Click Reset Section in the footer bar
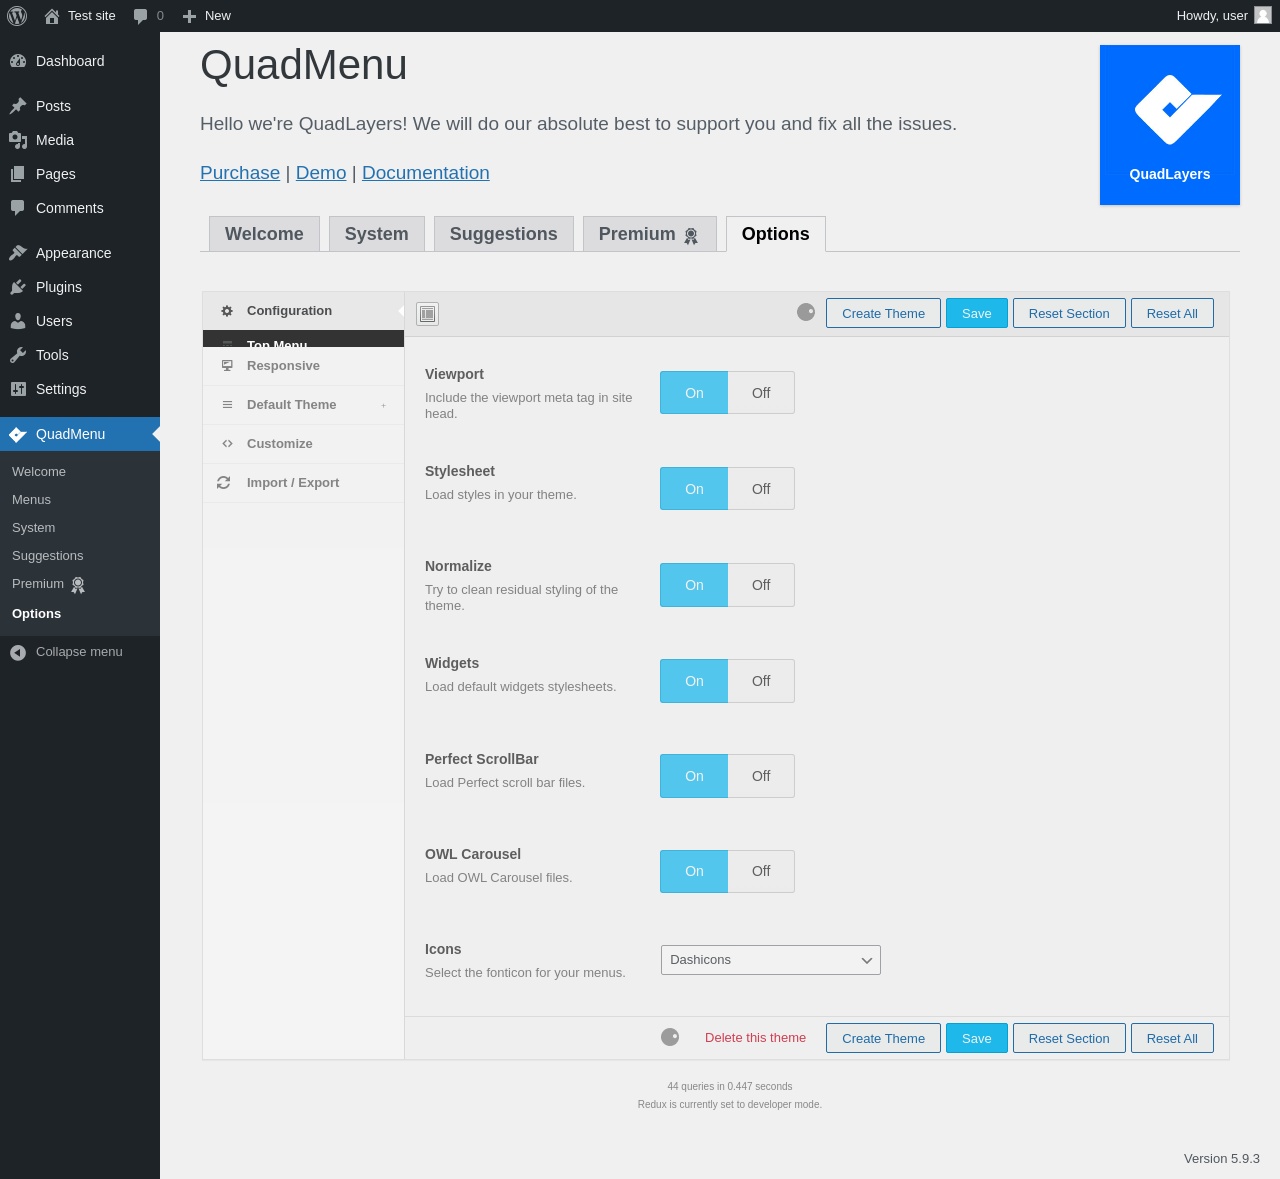 [1069, 1038]
